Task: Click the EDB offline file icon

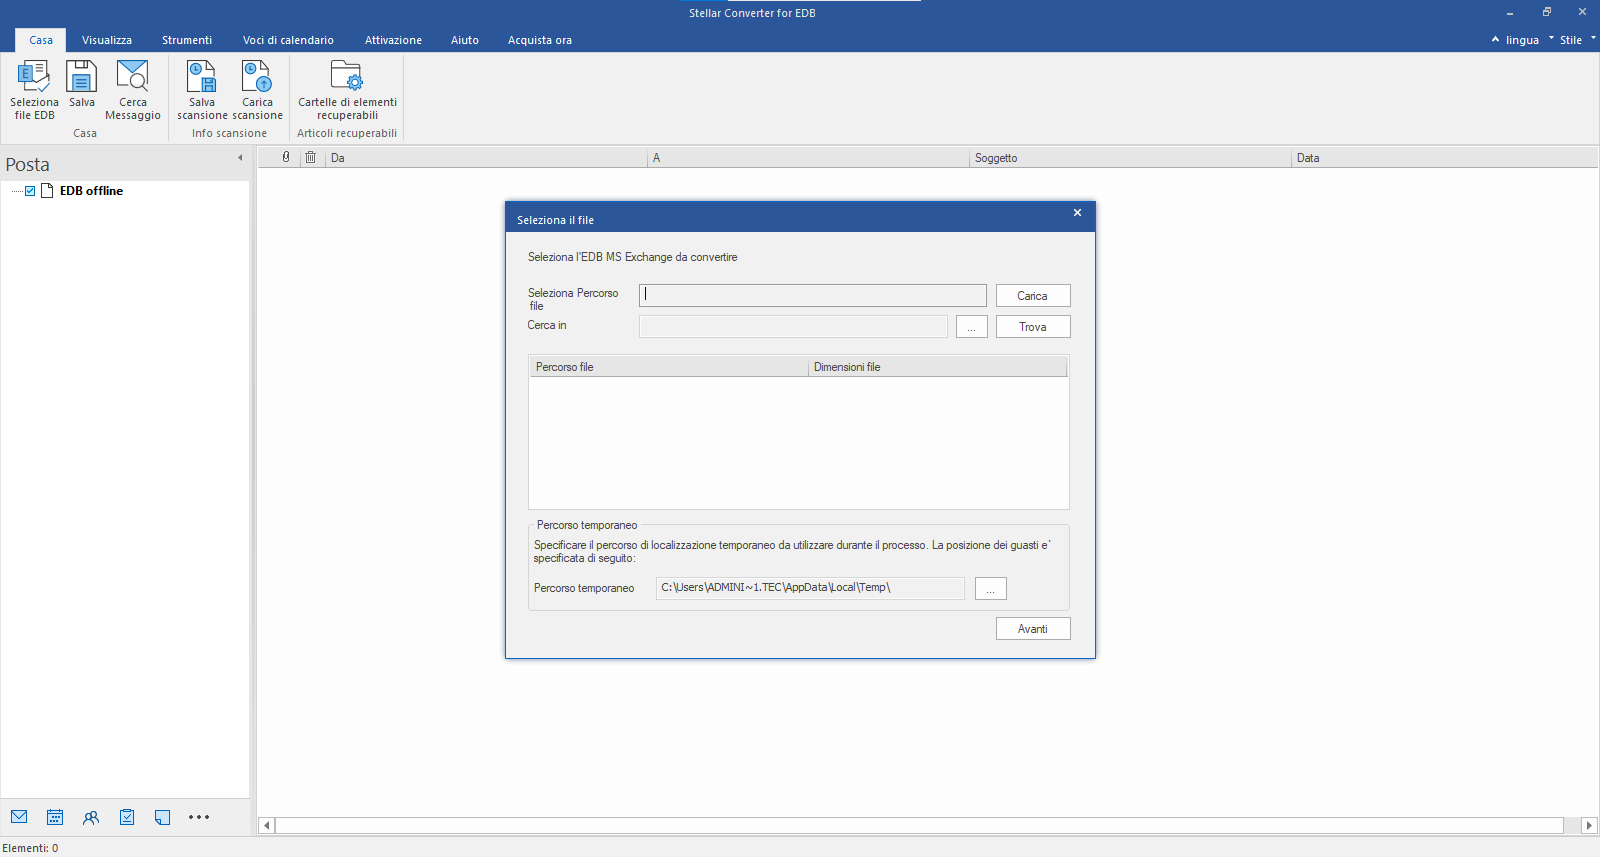Action: click(47, 191)
